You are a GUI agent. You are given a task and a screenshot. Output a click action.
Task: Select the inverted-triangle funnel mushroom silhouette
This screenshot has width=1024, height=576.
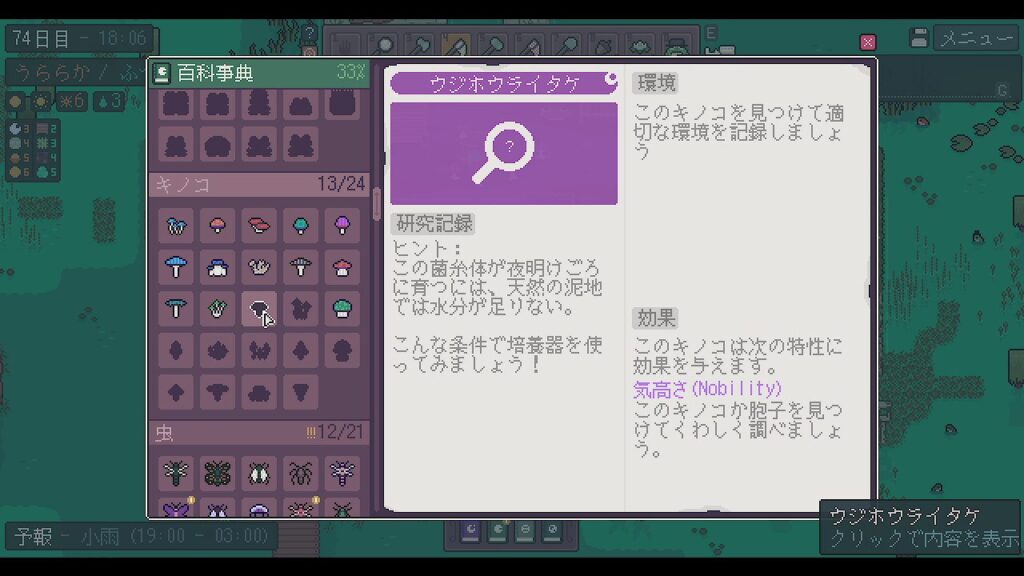coord(300,392)
